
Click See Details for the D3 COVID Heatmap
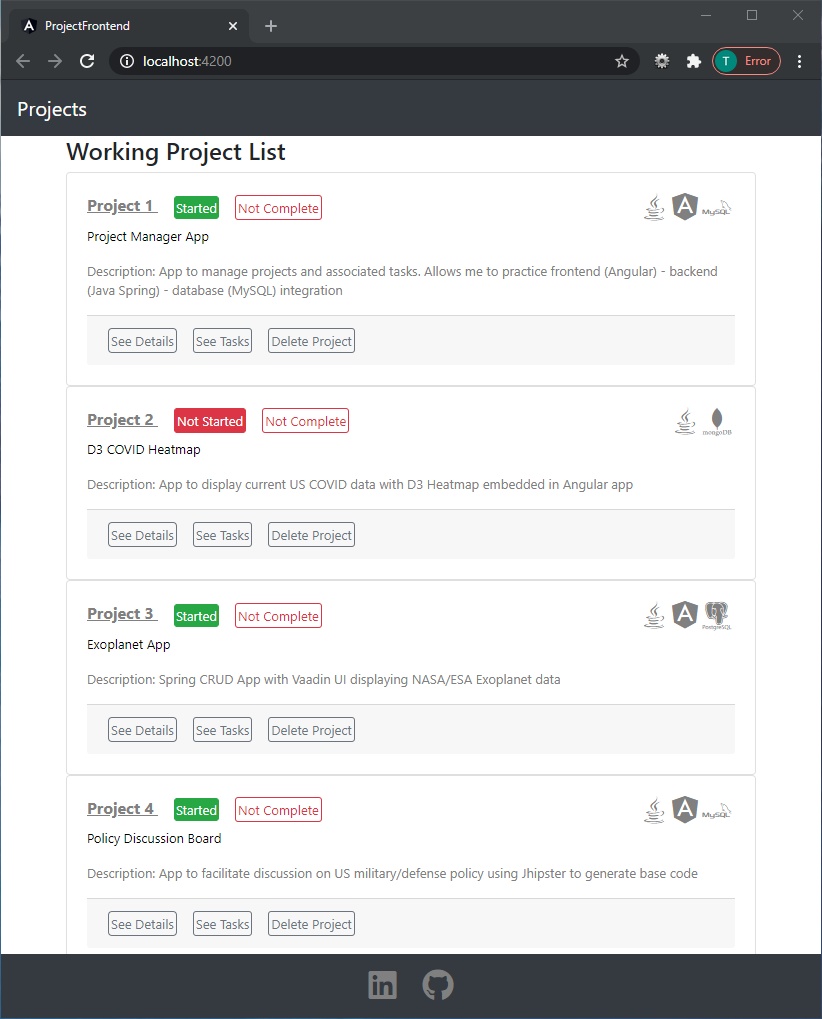click(x=142, y=534)
